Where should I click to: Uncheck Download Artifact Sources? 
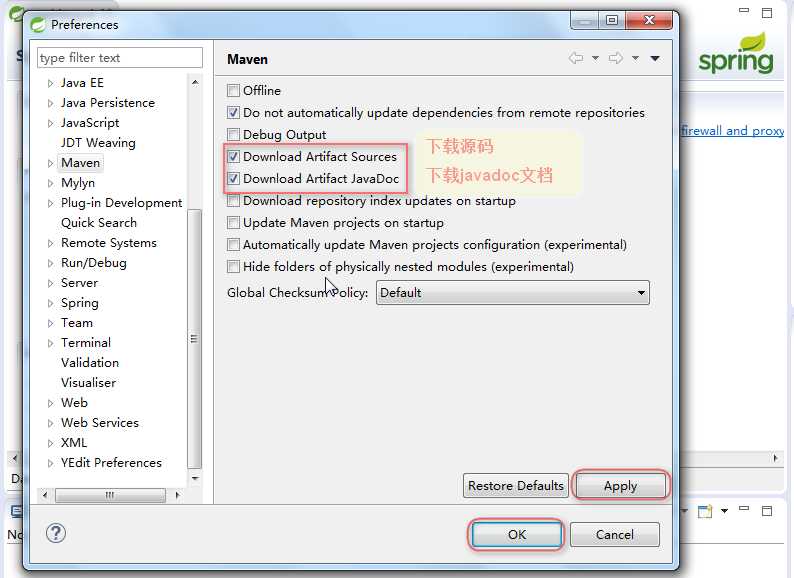point(233,157)
